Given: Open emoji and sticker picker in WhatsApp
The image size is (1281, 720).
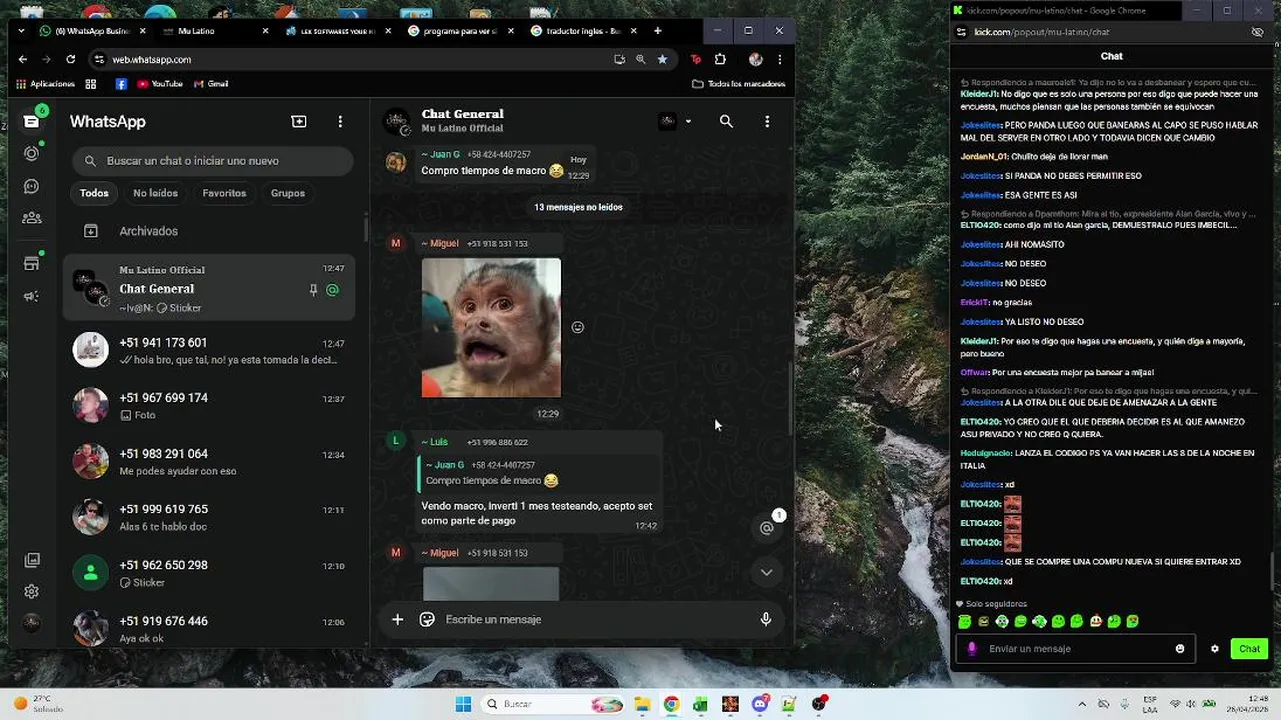Looking at the screenshot, I should (427, 619).
